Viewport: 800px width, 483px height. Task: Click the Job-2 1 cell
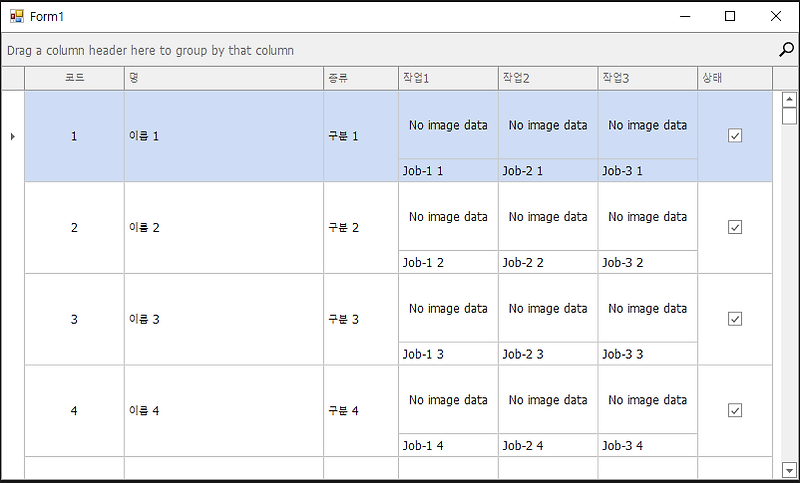[548, 170]
